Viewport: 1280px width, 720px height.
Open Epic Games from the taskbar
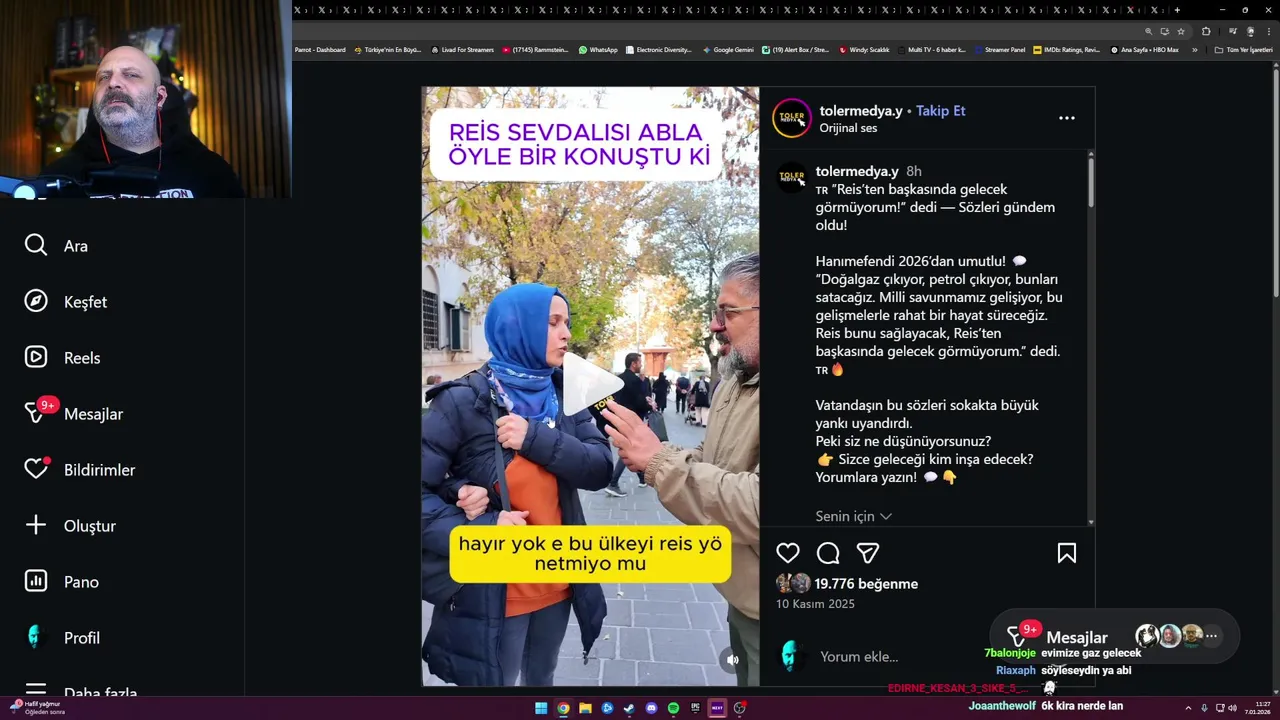point(695,708)
